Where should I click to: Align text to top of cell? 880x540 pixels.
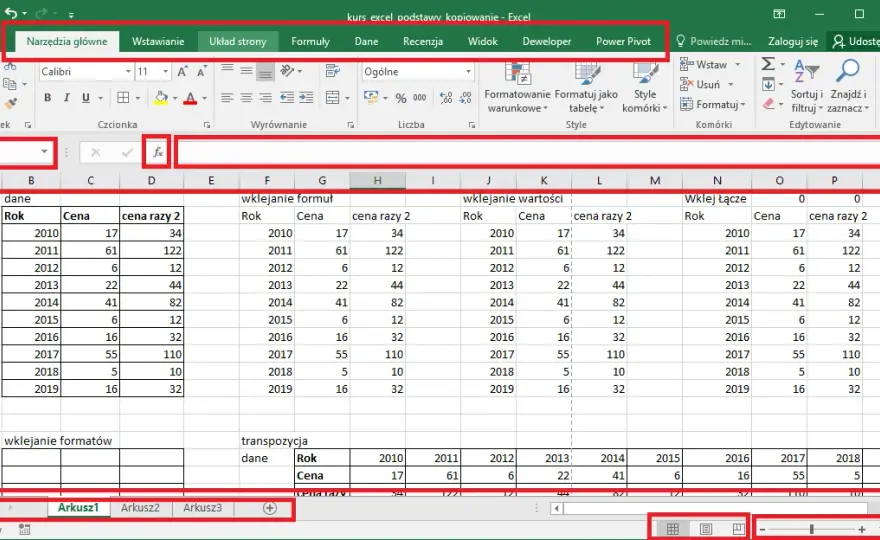point(227,71)
